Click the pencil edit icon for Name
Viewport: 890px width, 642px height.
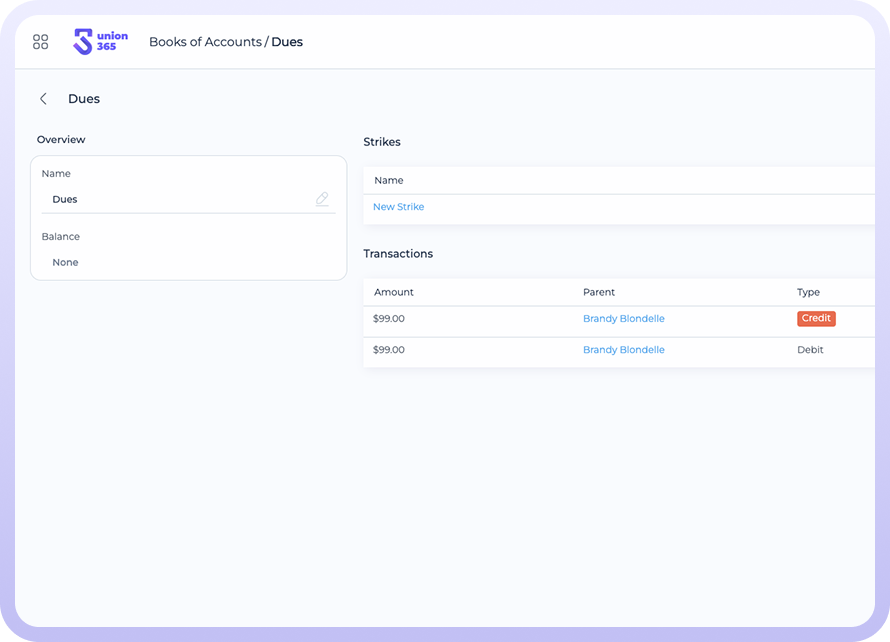point(322,199)
